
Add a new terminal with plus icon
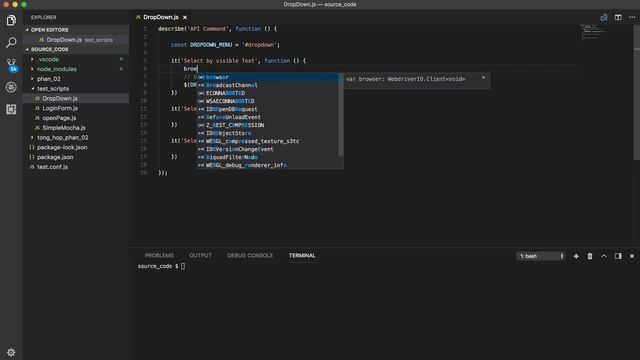pos(576,256)
